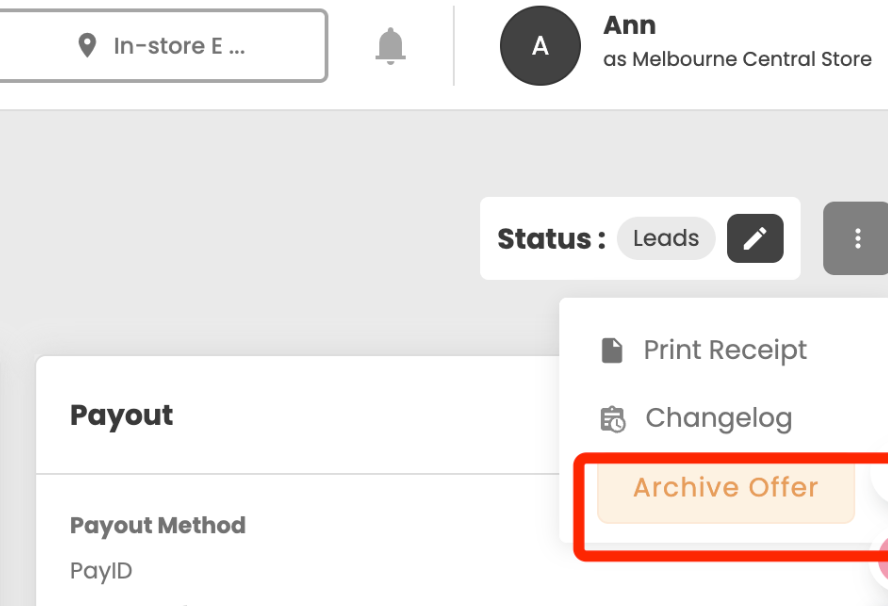This screenshot has height=606, width=888.
Task: Click the location pin icon
Action: (87, 46)
